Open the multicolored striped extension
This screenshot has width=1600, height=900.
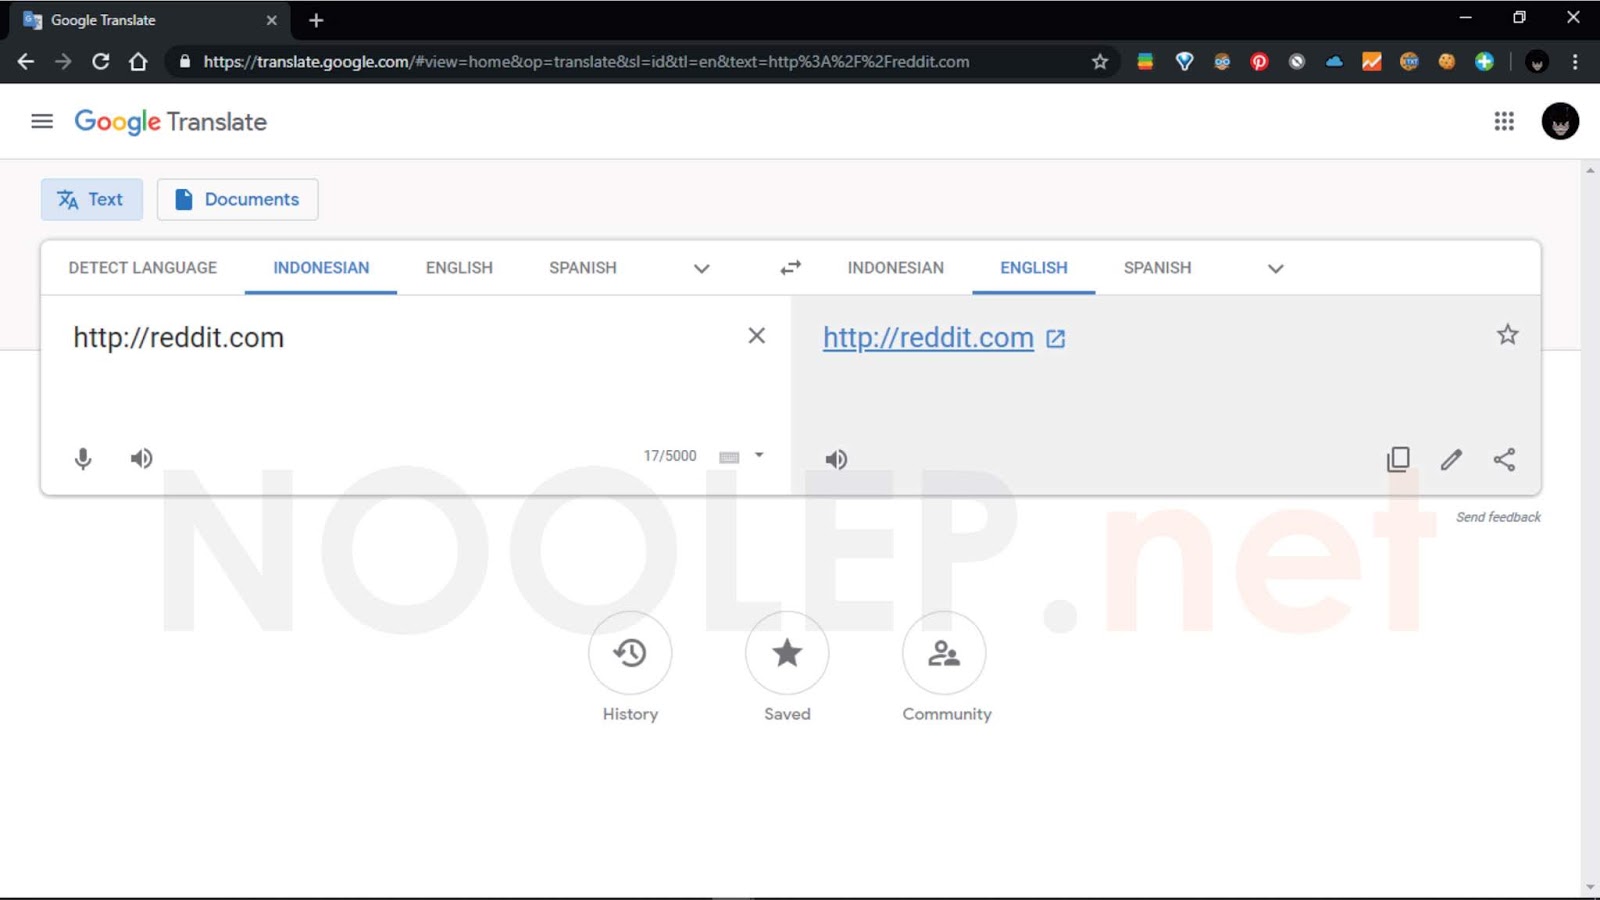click(x=1146, y=61)
